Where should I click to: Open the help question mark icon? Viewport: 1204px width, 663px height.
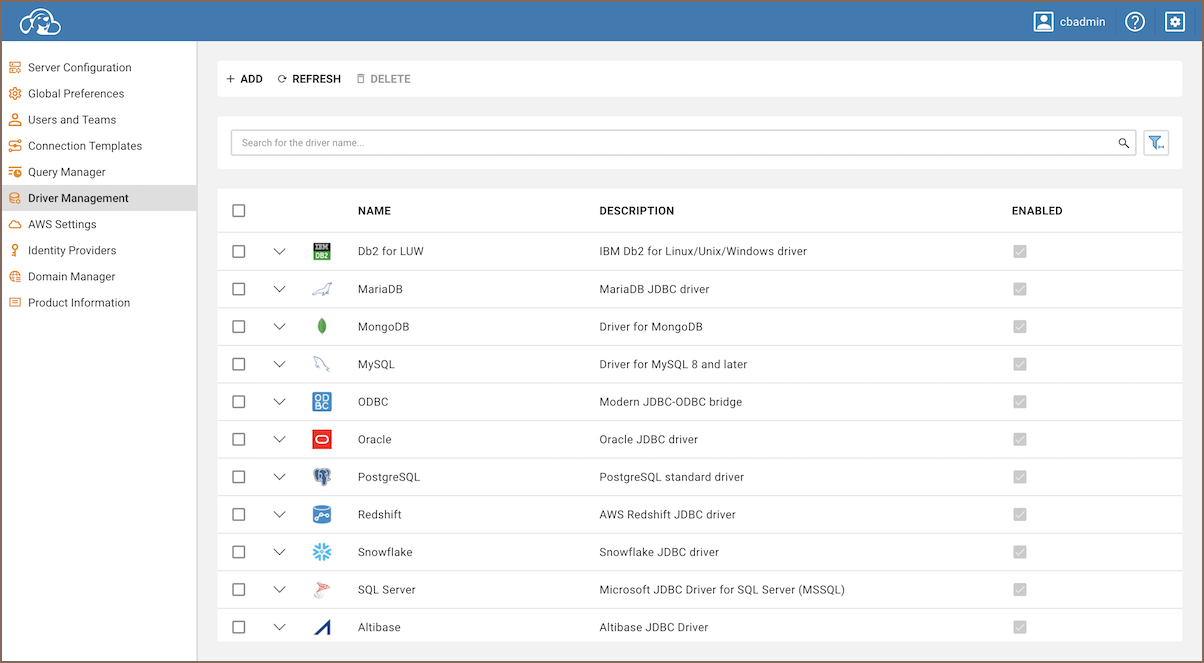1134,21
